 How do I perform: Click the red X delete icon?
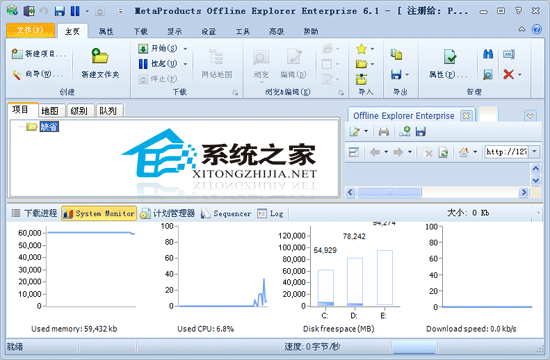coord(509,74)
